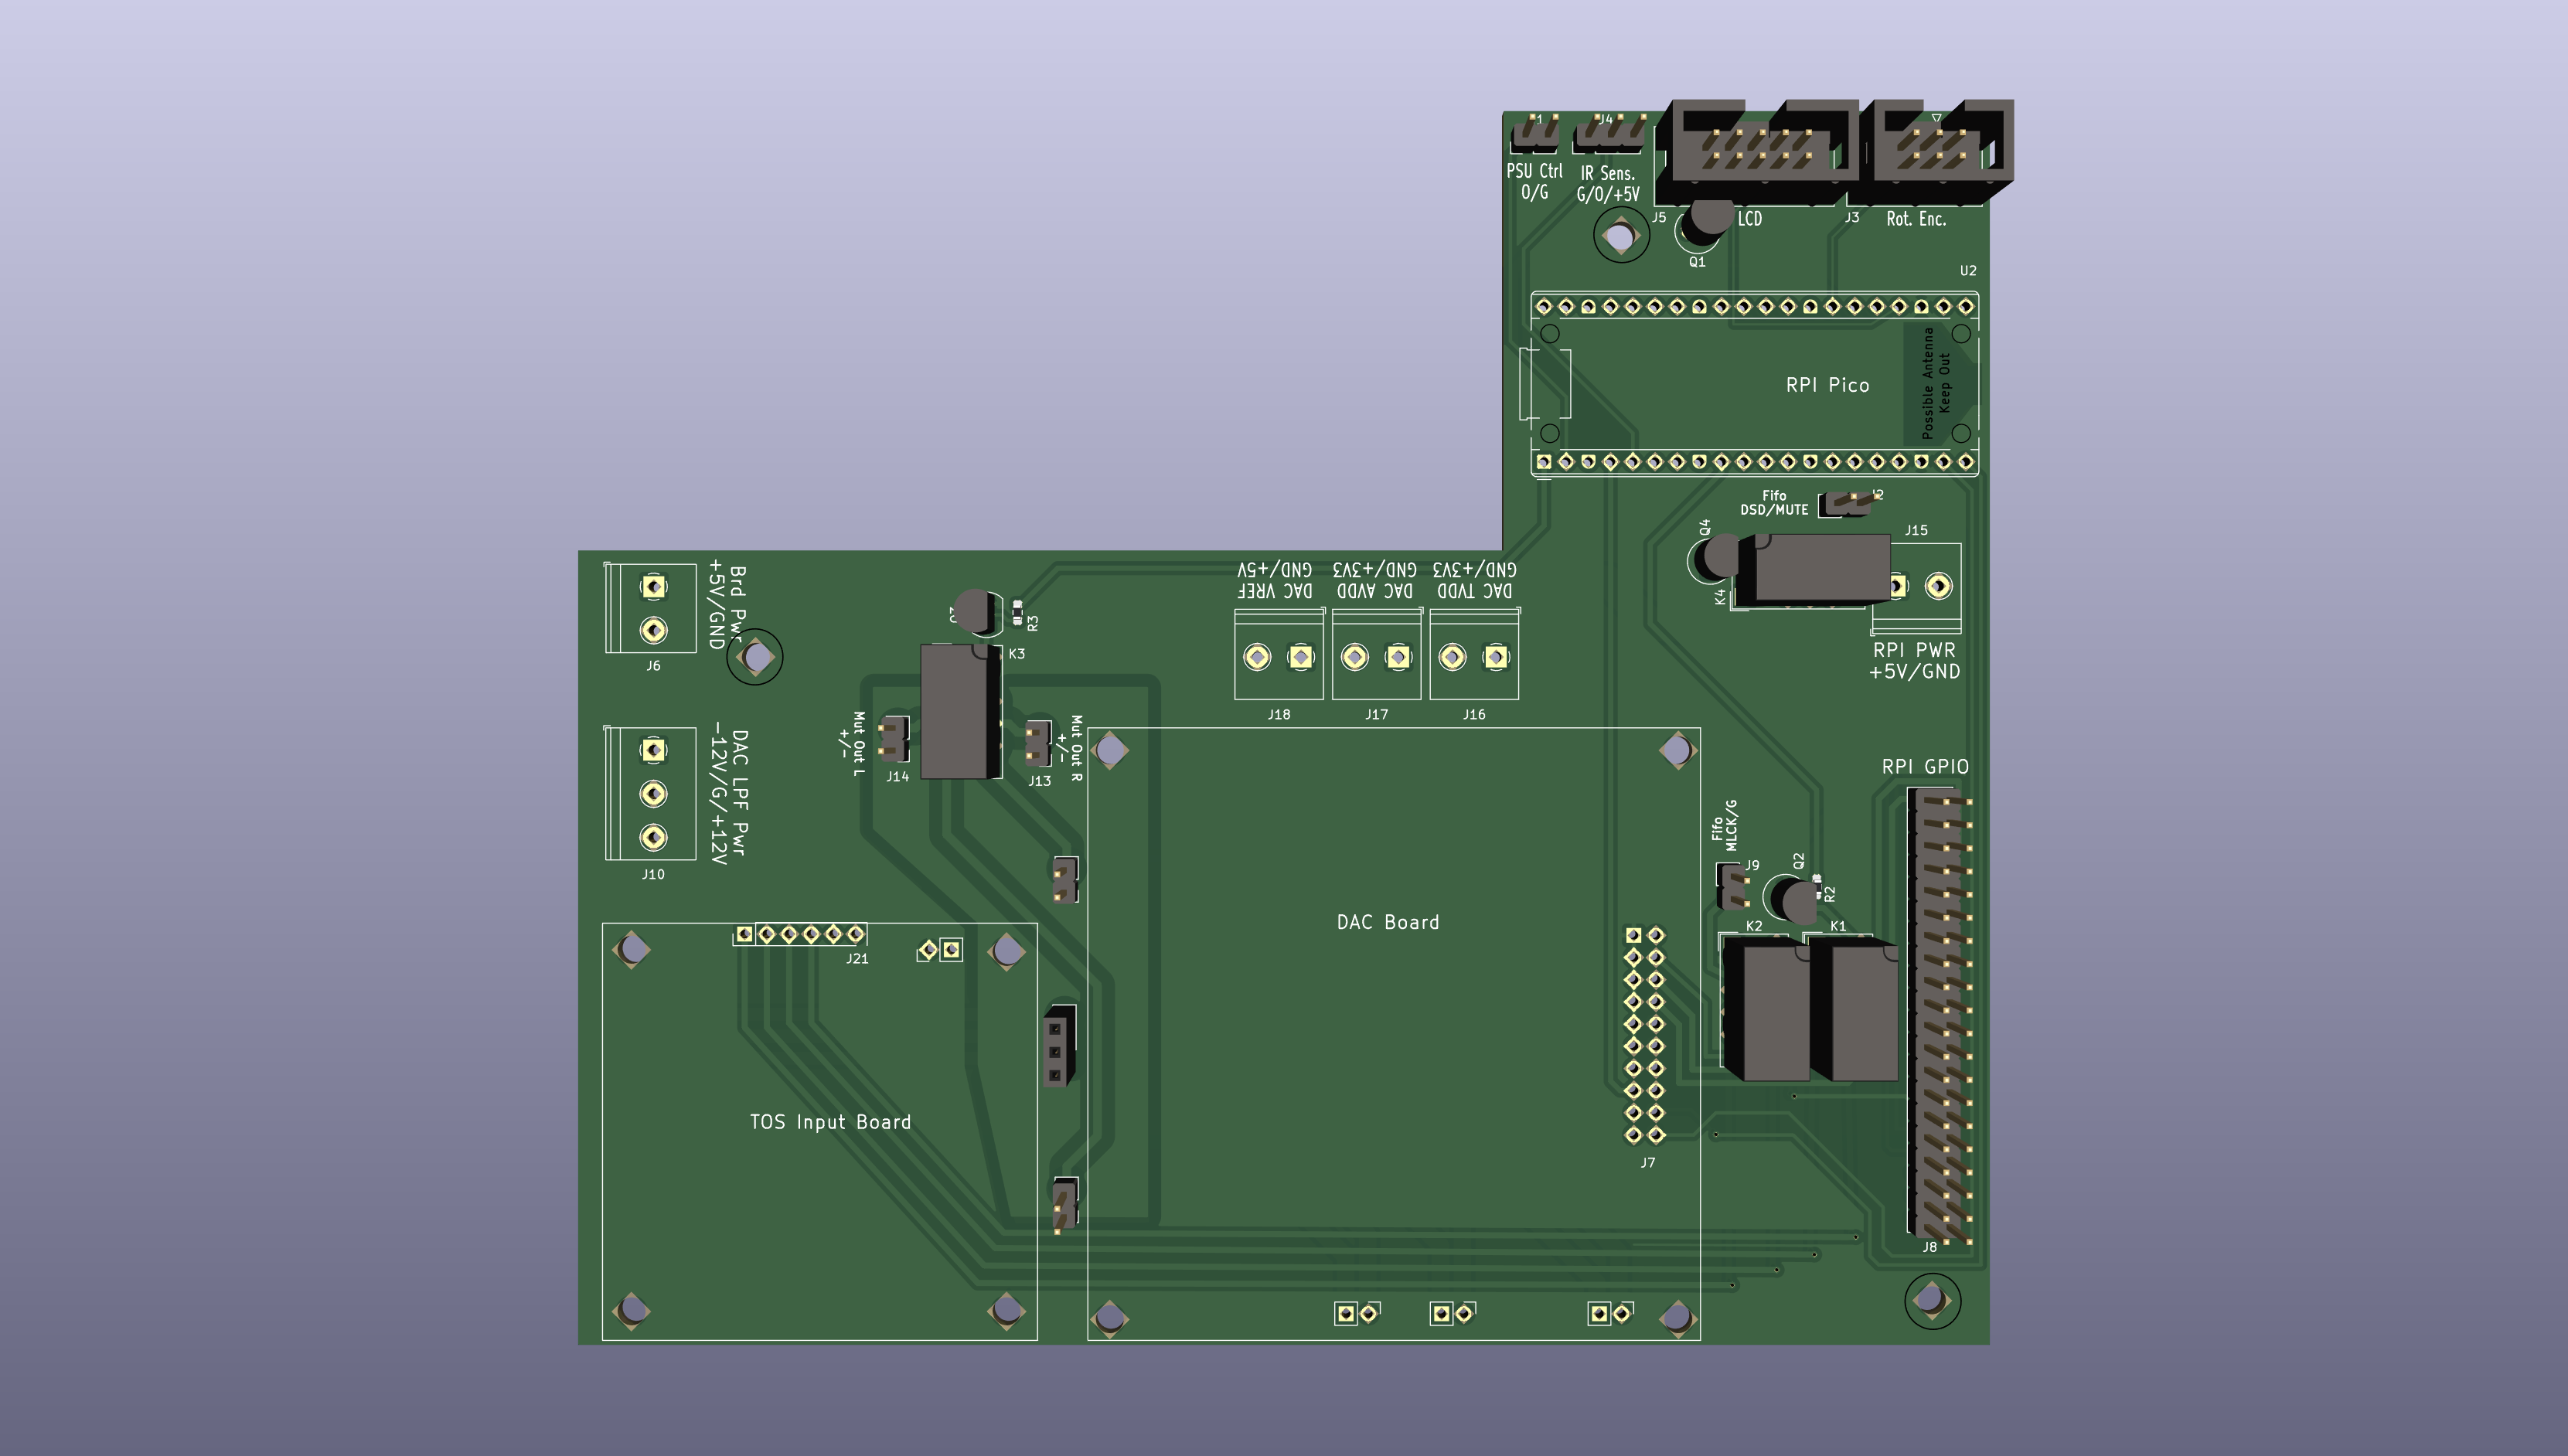Select the K3 reference designator
The image size is (2568, 1456).
tap(1016, 654)
